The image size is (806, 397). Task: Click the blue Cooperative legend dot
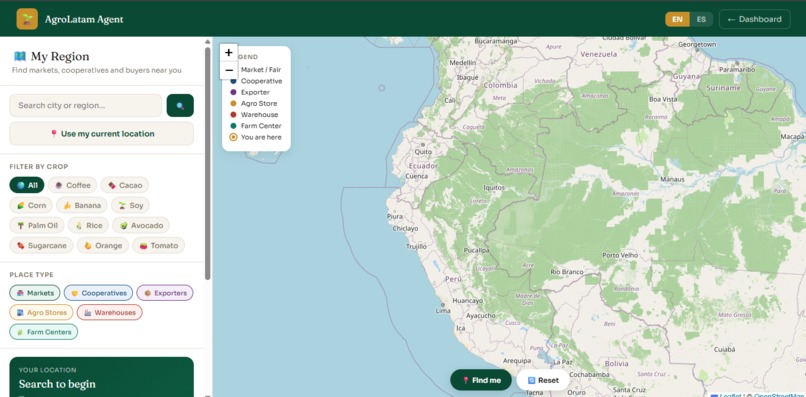pos(233,81)
